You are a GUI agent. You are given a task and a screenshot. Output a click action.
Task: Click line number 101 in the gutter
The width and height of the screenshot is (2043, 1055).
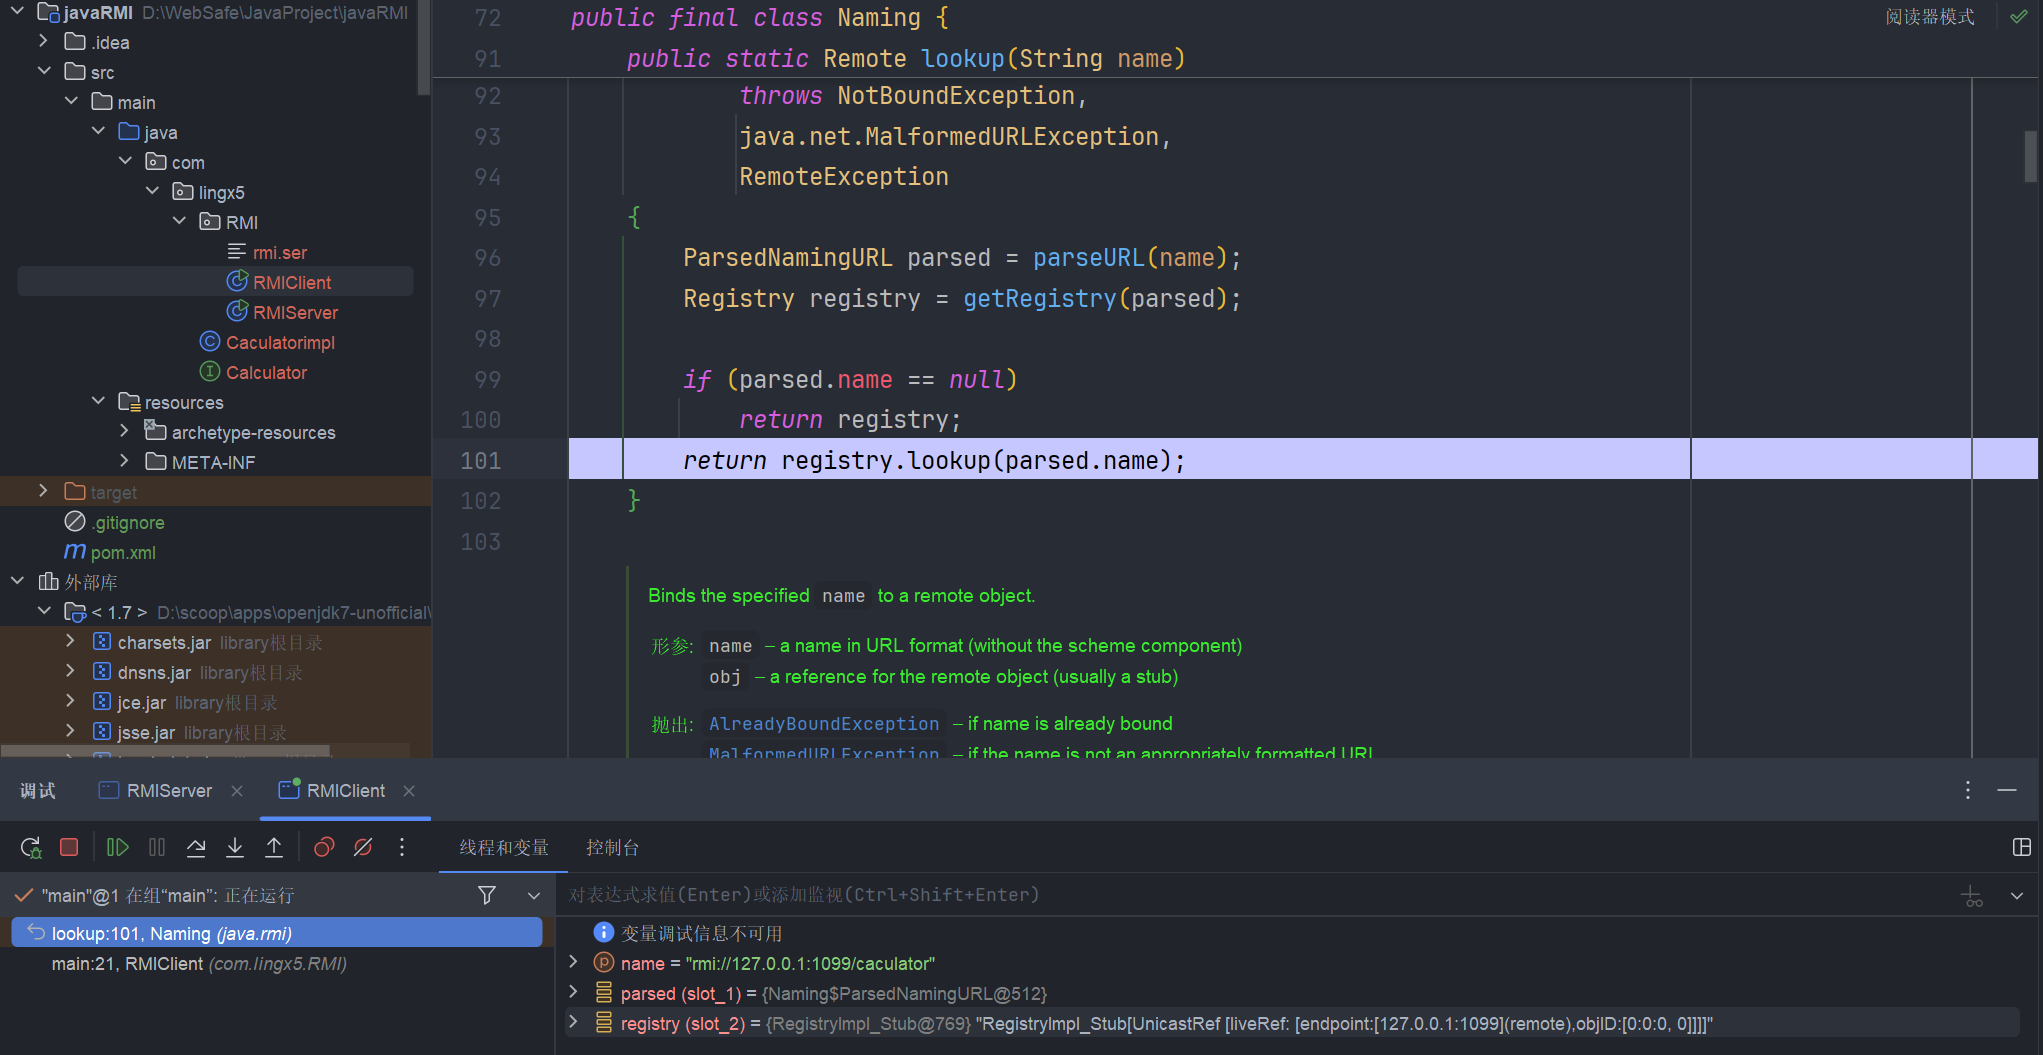point(481,461)
